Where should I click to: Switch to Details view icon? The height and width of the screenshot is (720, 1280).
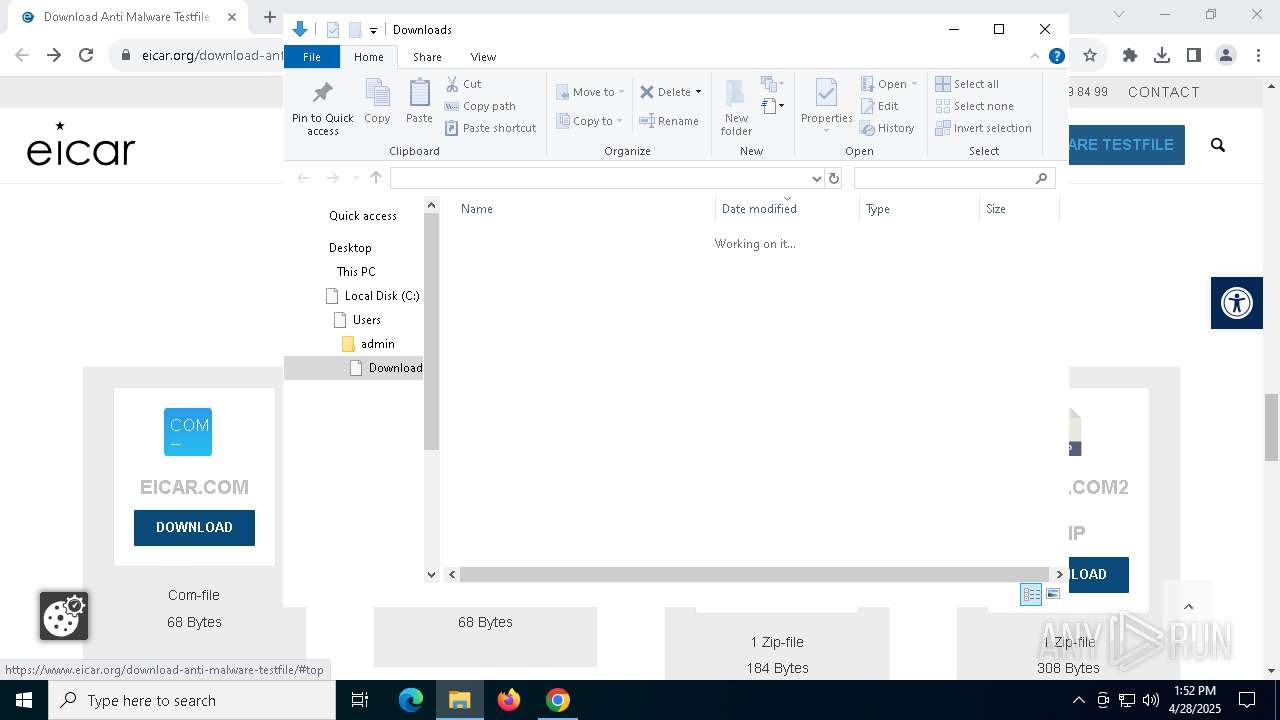[1031, 594]
